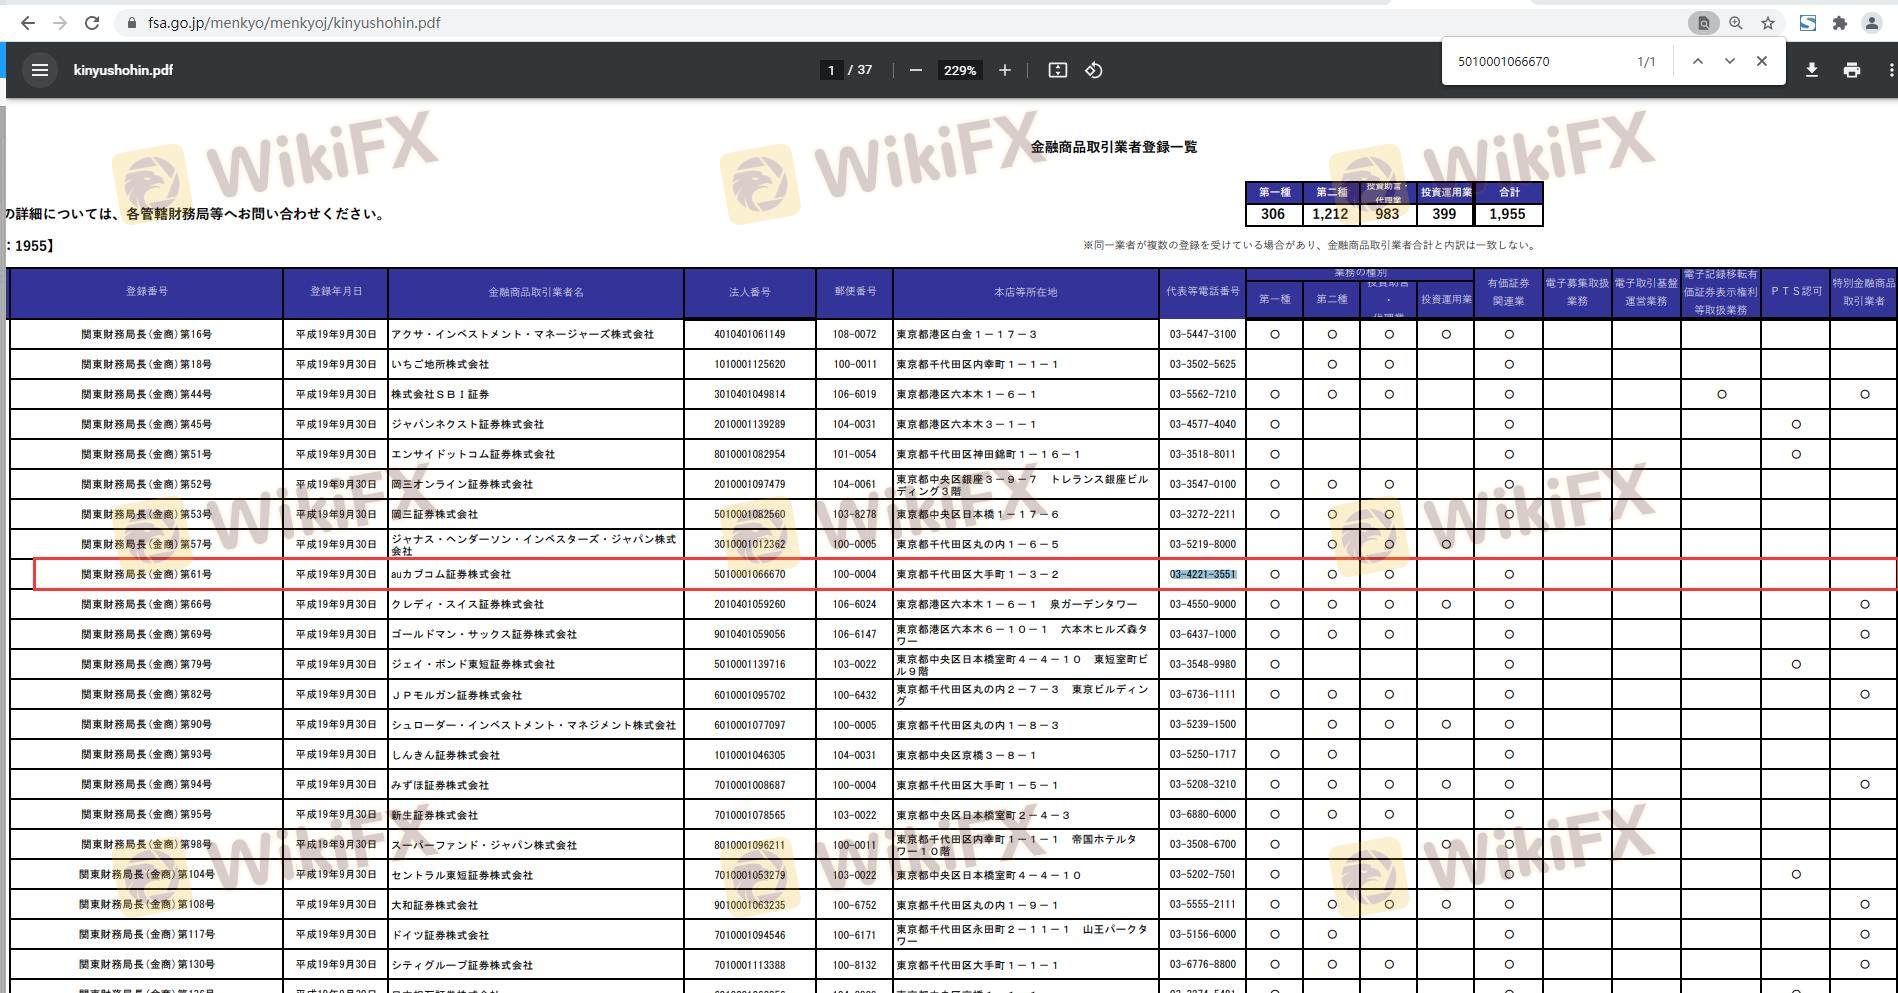Click the zoom in plus button
Screen dimensions: 1898x993
pos(1004,70)
